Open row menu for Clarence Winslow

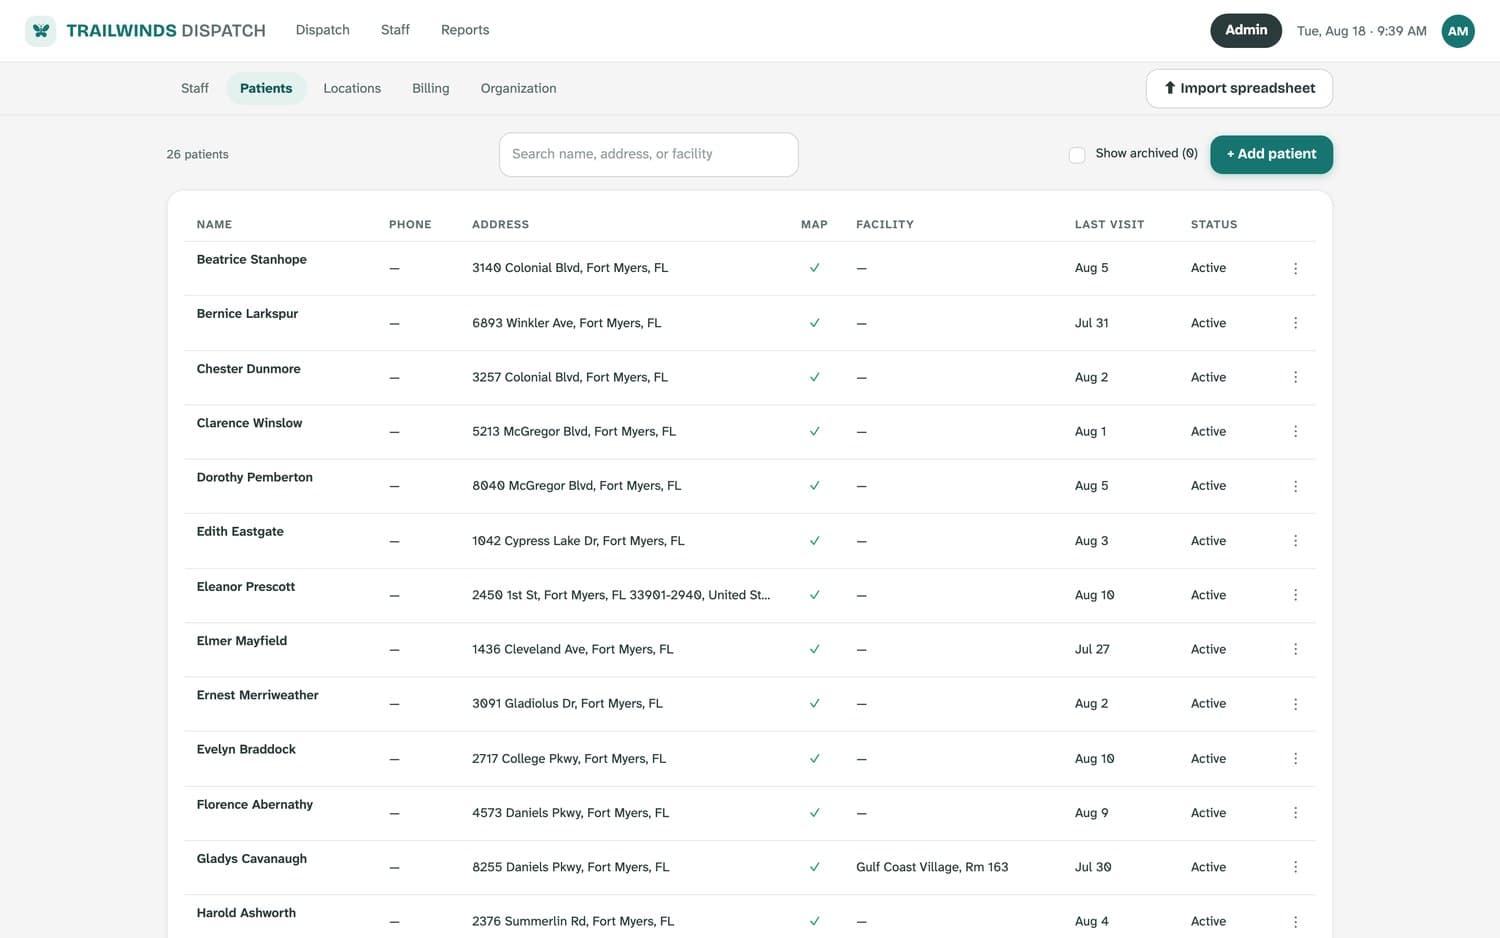(1295, 431)
